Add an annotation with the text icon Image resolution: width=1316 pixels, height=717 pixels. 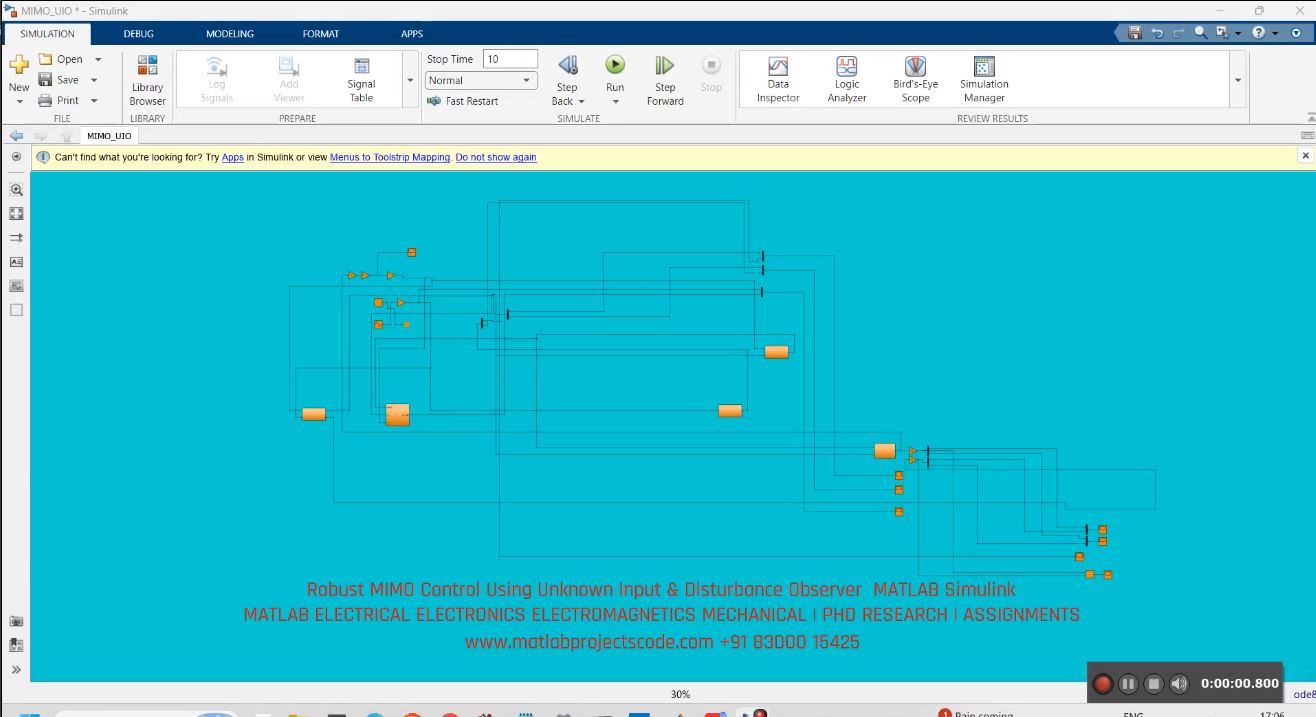(x=16, y=262)
